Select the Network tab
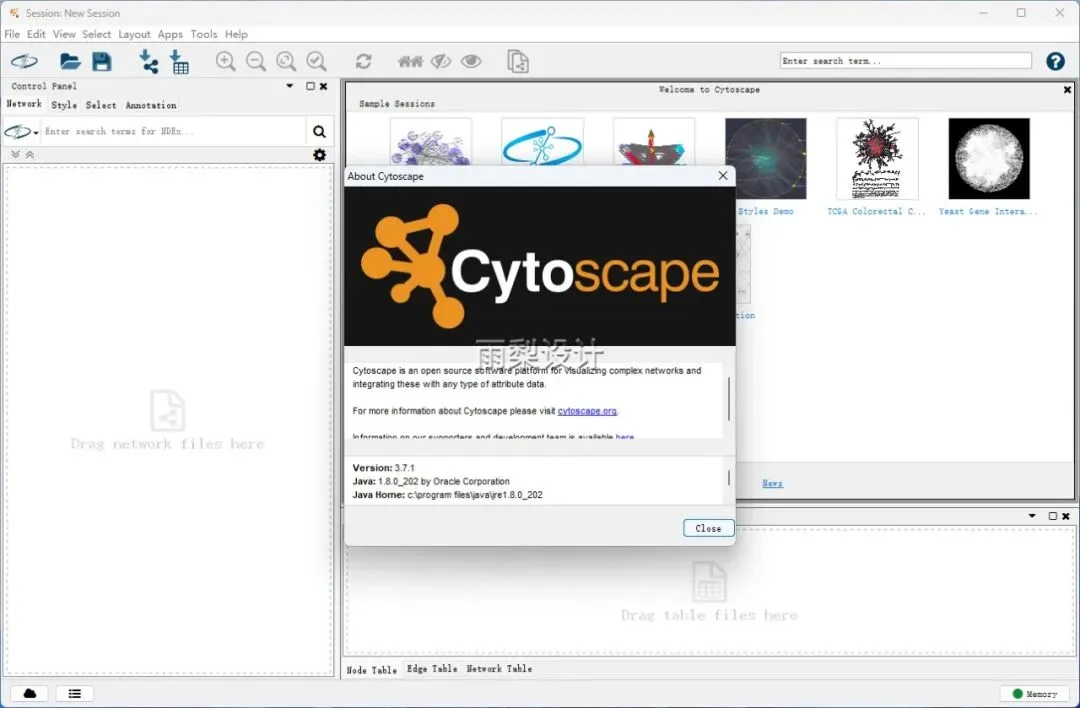1080x708 pixels. (24, 103)
